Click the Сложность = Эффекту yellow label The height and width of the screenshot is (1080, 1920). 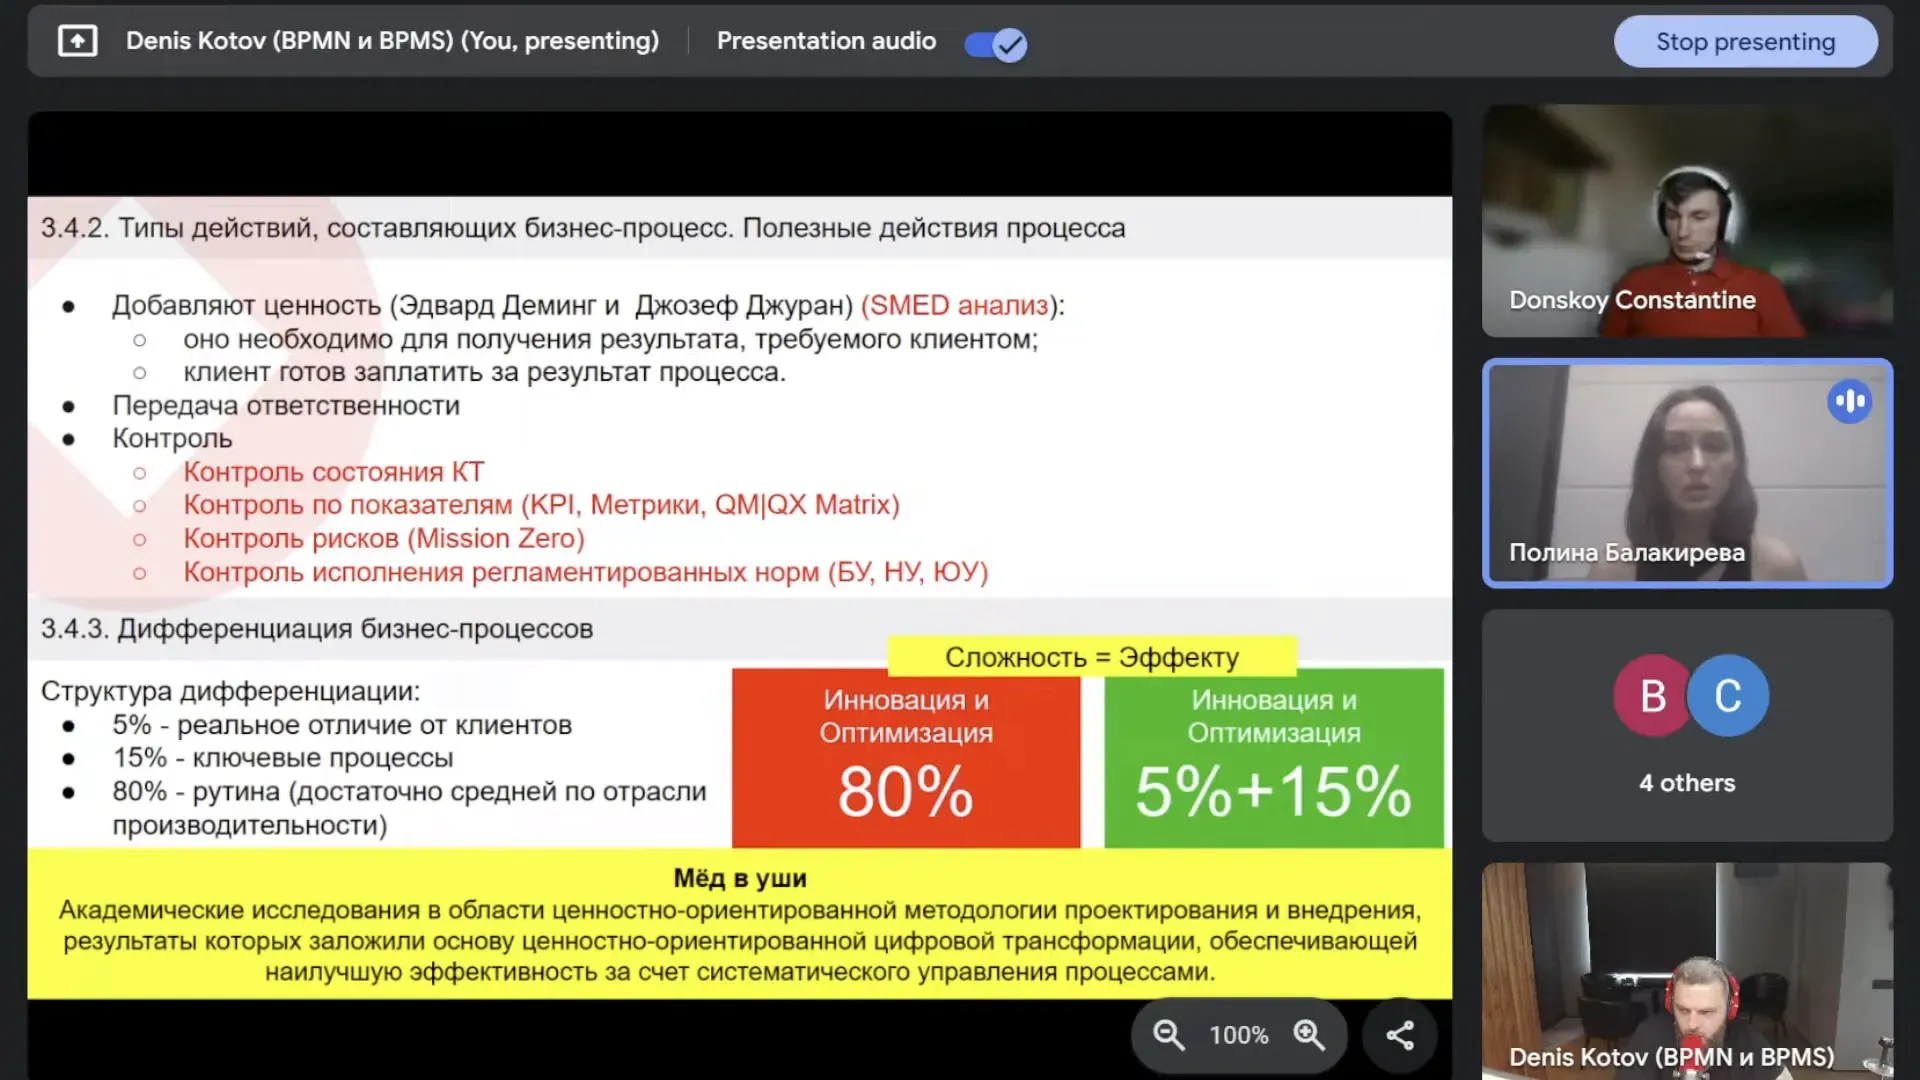[1091, 657]
